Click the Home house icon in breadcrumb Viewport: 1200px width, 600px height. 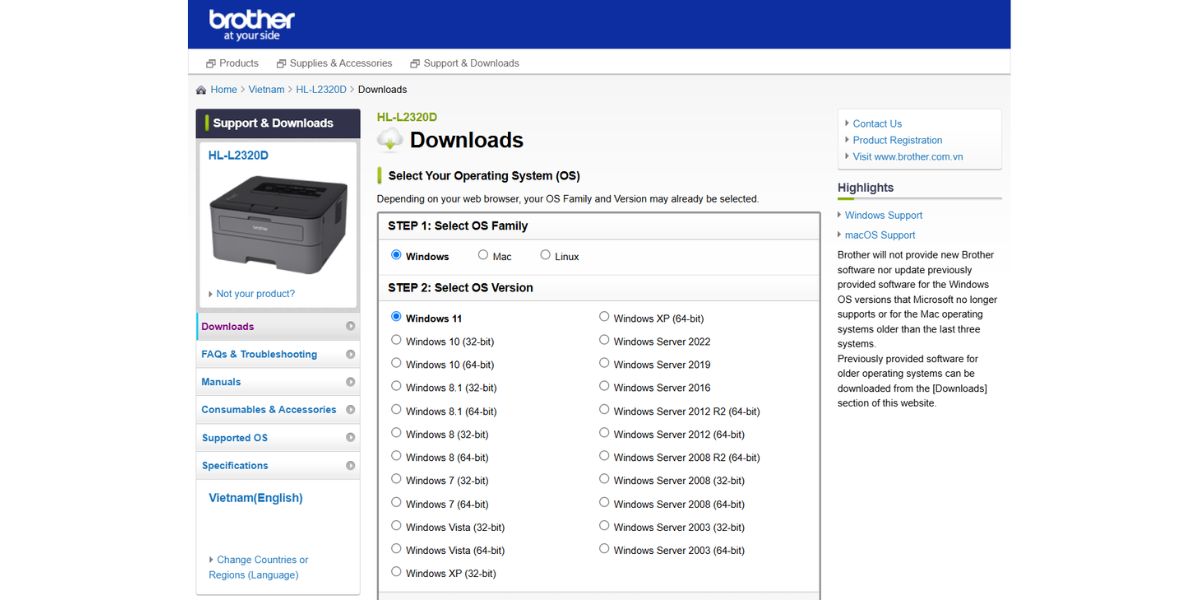tap(201, 90)
